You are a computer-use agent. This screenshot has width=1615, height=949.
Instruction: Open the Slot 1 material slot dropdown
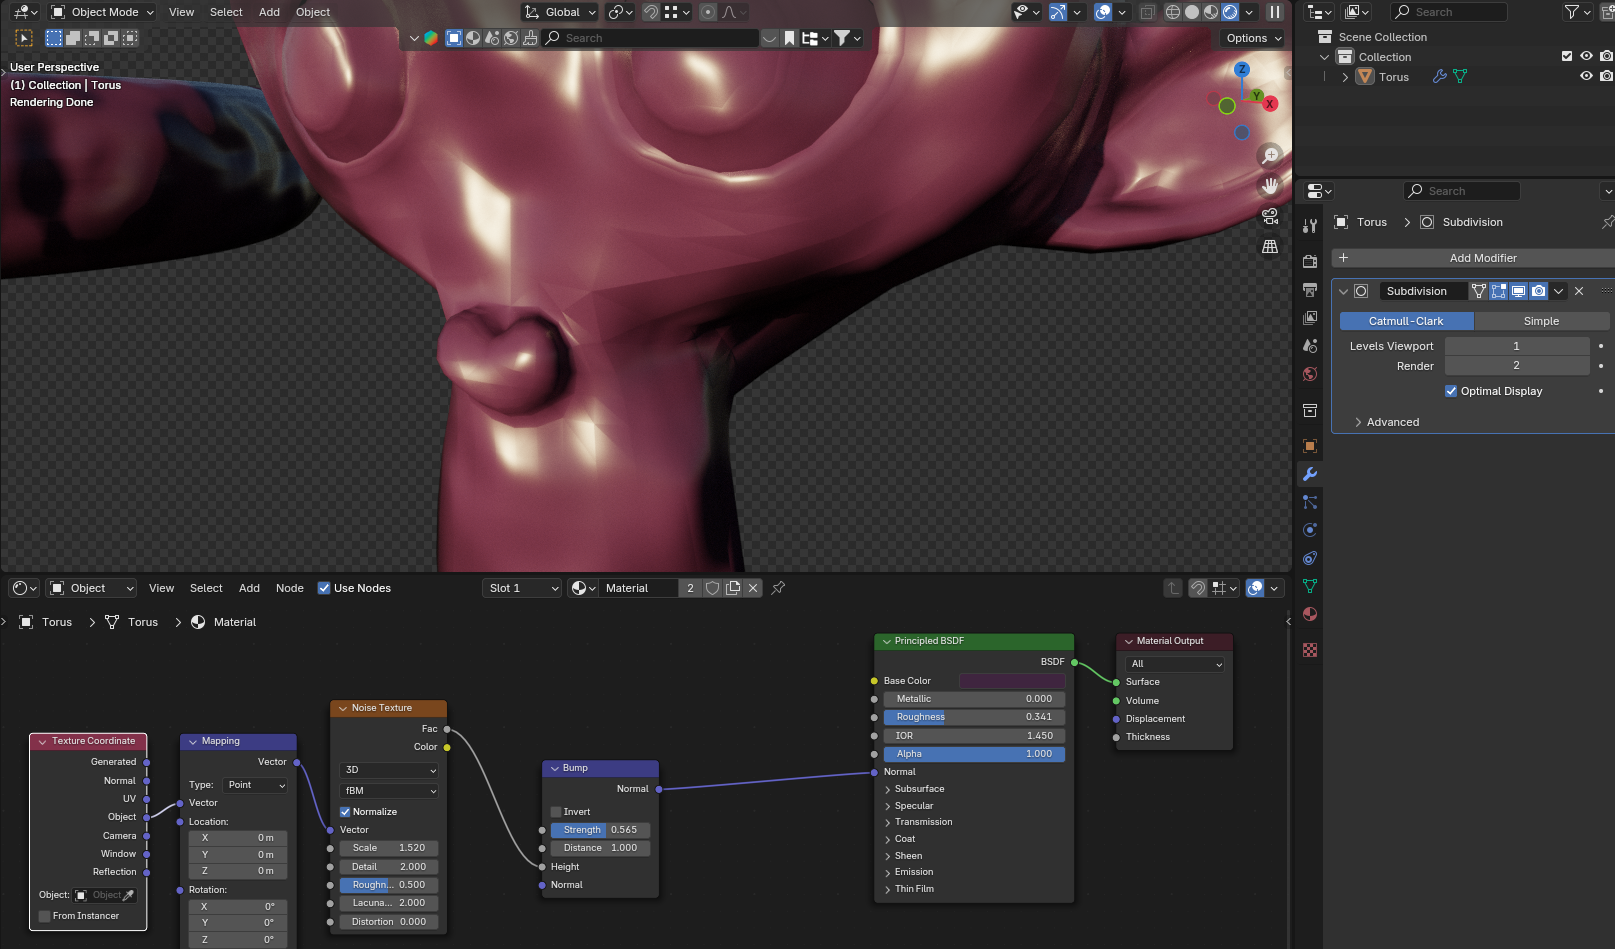(522, 588)
